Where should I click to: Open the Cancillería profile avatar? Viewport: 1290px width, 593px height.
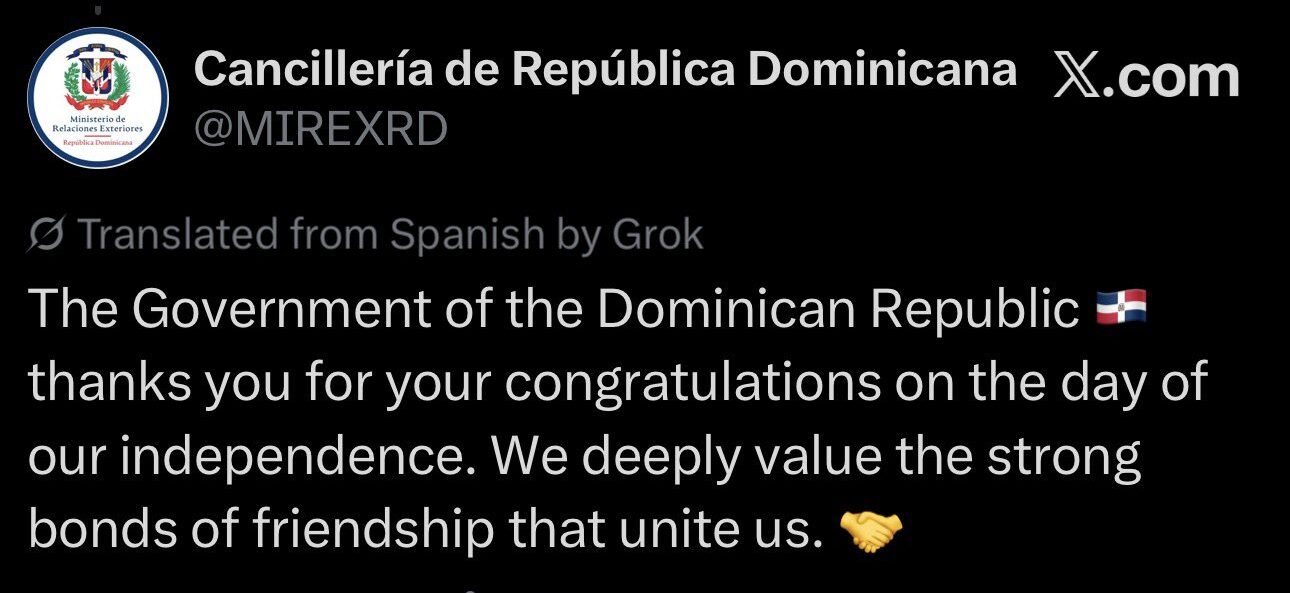pos(97,98)
